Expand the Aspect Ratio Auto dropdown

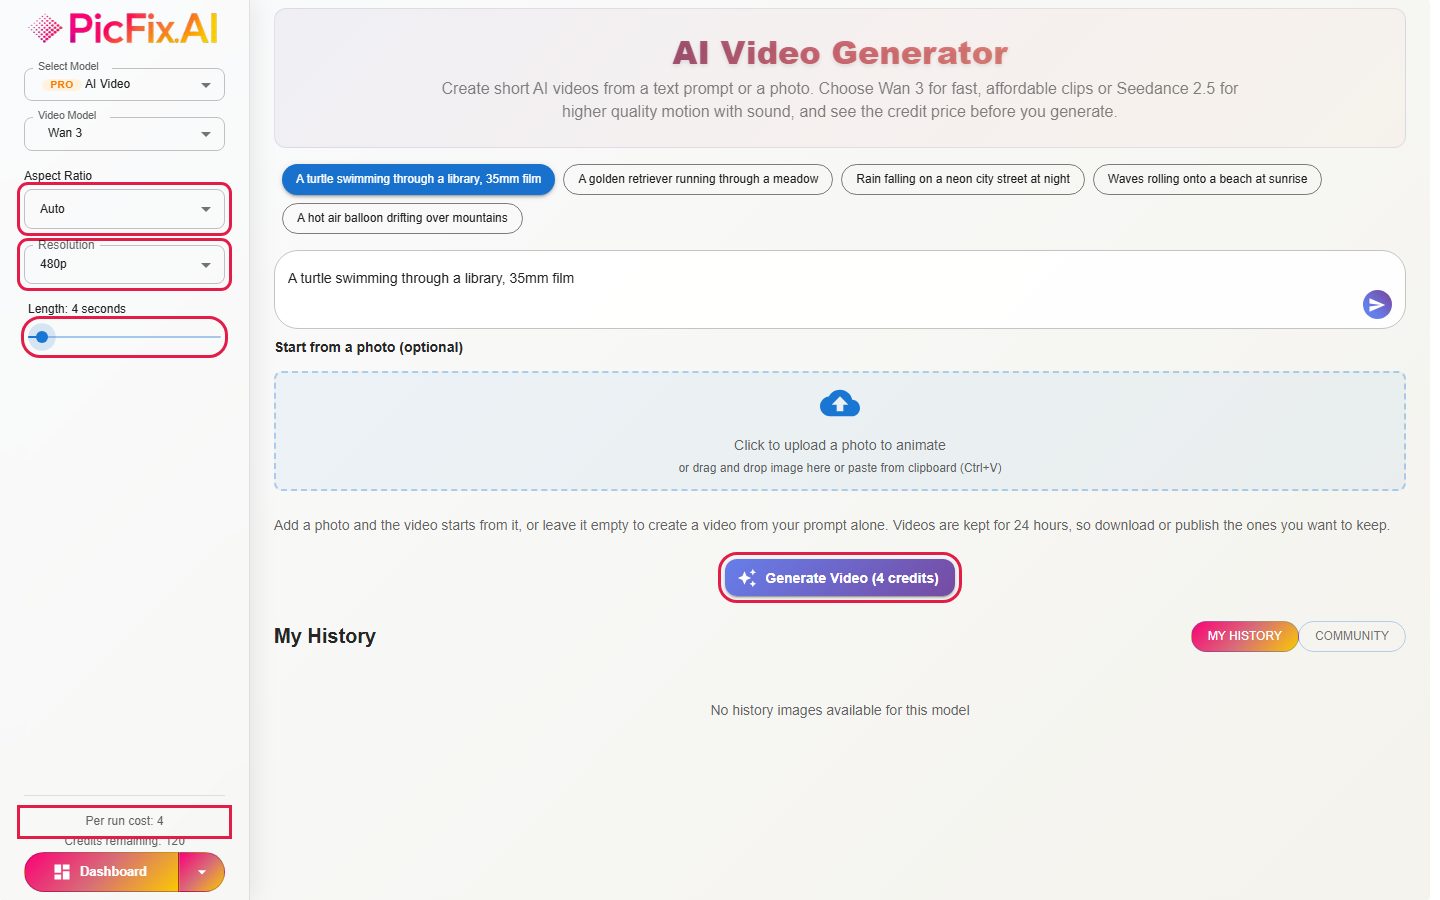[124, 209]
